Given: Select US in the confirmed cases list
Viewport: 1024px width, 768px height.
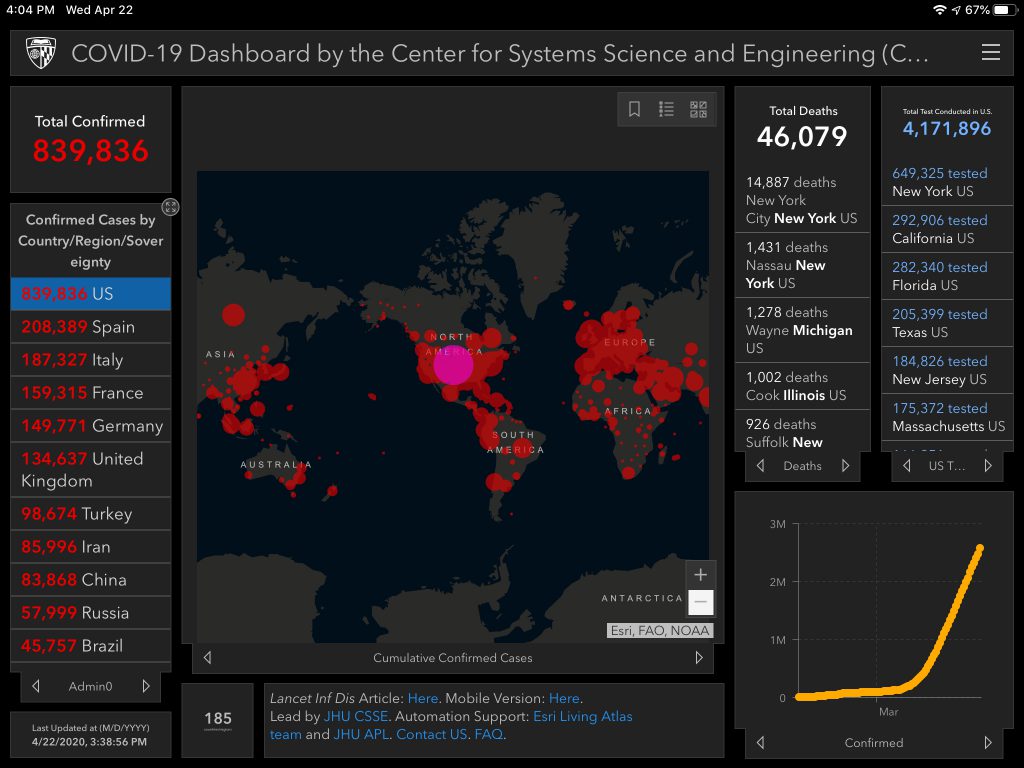Looking at the screenshot, I should coord(90,294).
